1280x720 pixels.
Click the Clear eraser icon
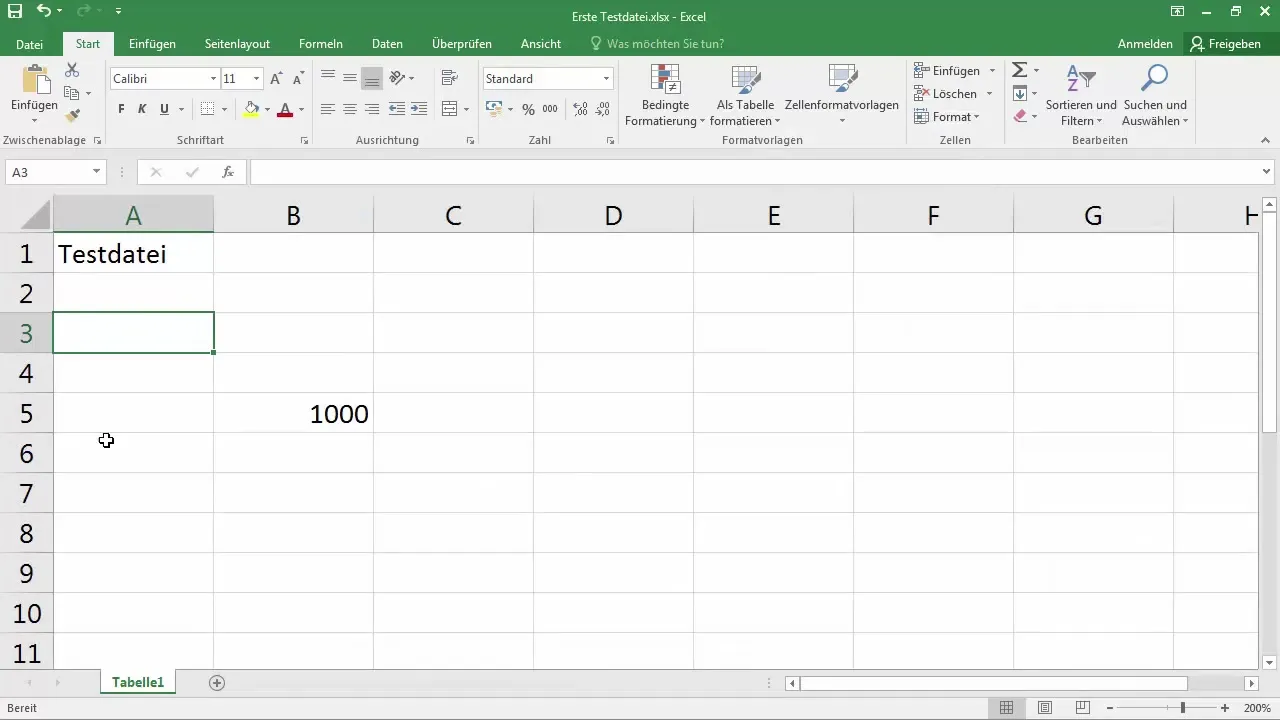[x=1019, y=116]
